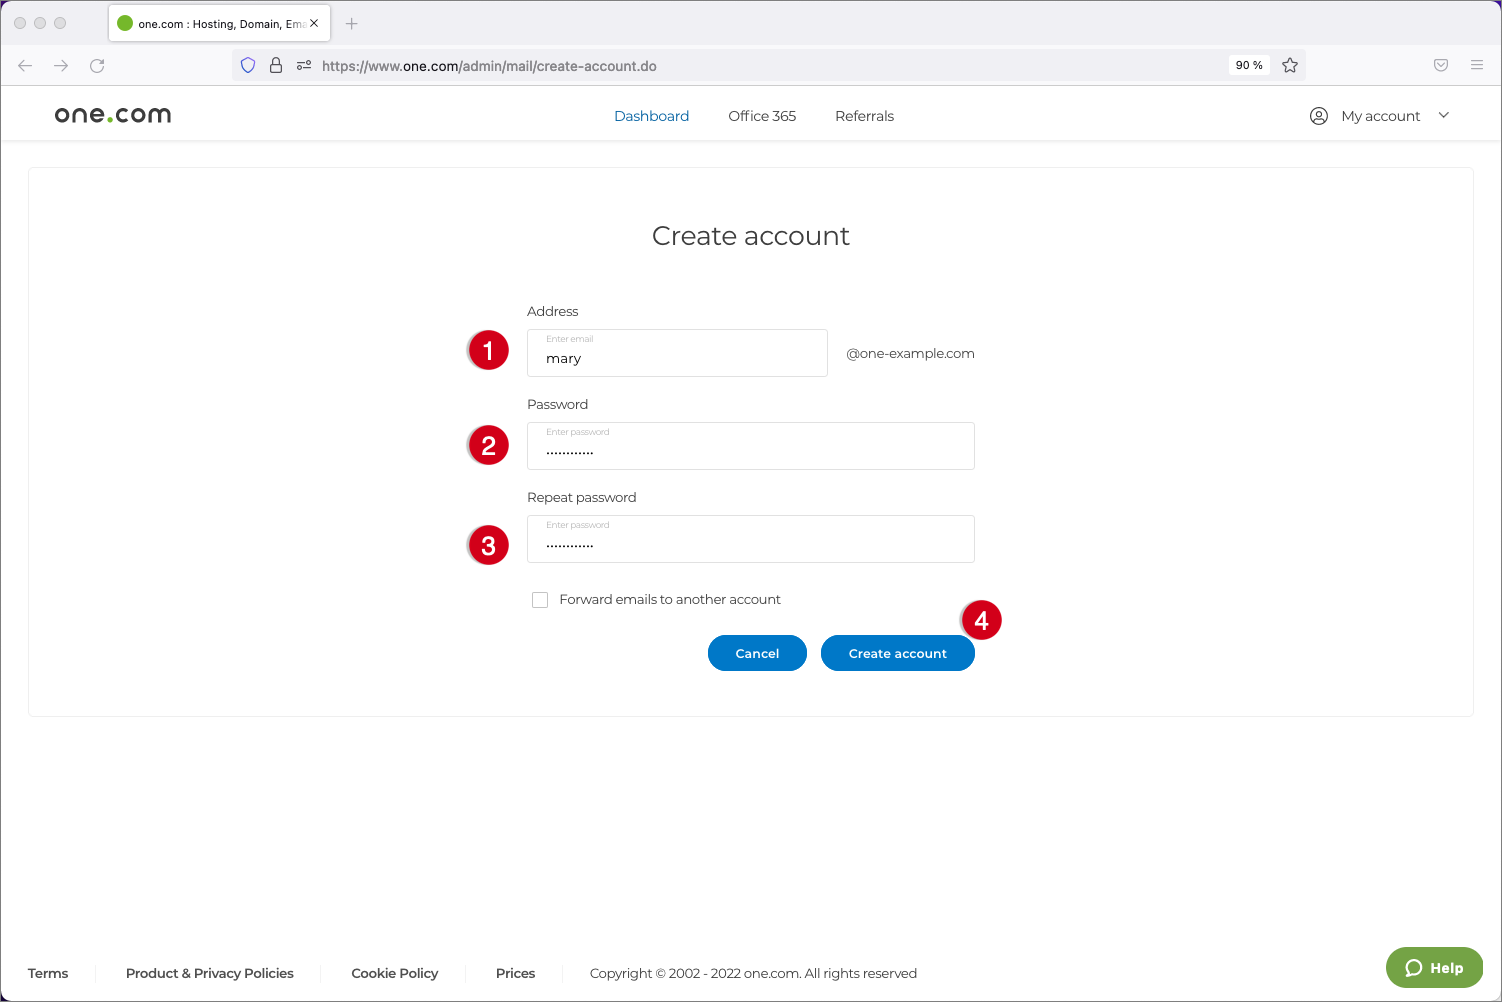The height and width of the screenshot is (1002, 1502).
Task: Open the browser hamburger menu
Action: pyautogui.click(x=1477, y=65)
